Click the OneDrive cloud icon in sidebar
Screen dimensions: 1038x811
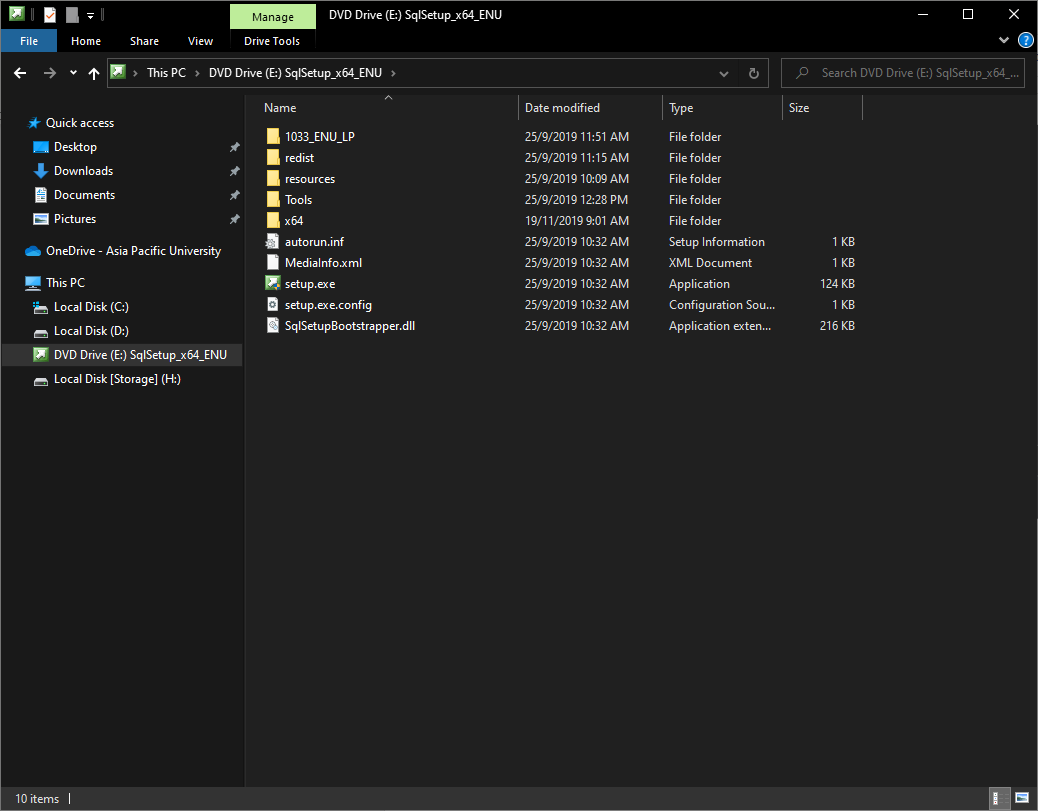point(33,251)
